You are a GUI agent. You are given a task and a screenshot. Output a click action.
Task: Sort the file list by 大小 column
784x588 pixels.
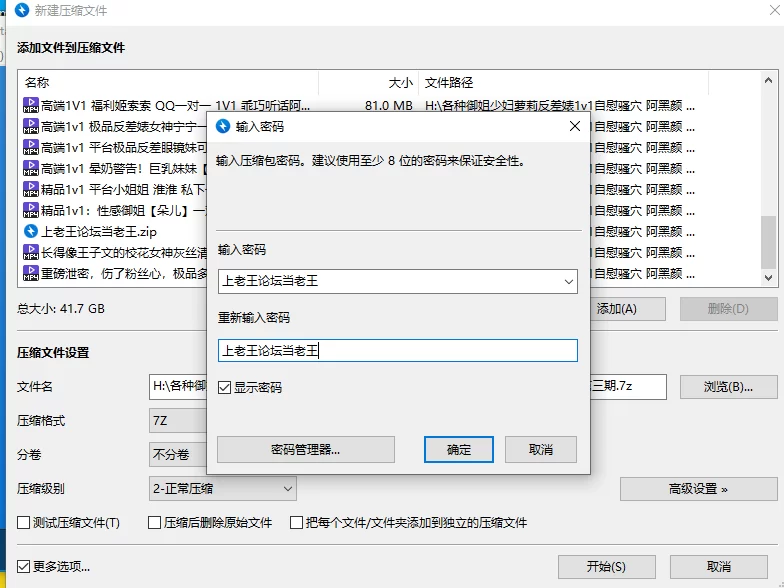pyautogui.click(x=368, y=82)
